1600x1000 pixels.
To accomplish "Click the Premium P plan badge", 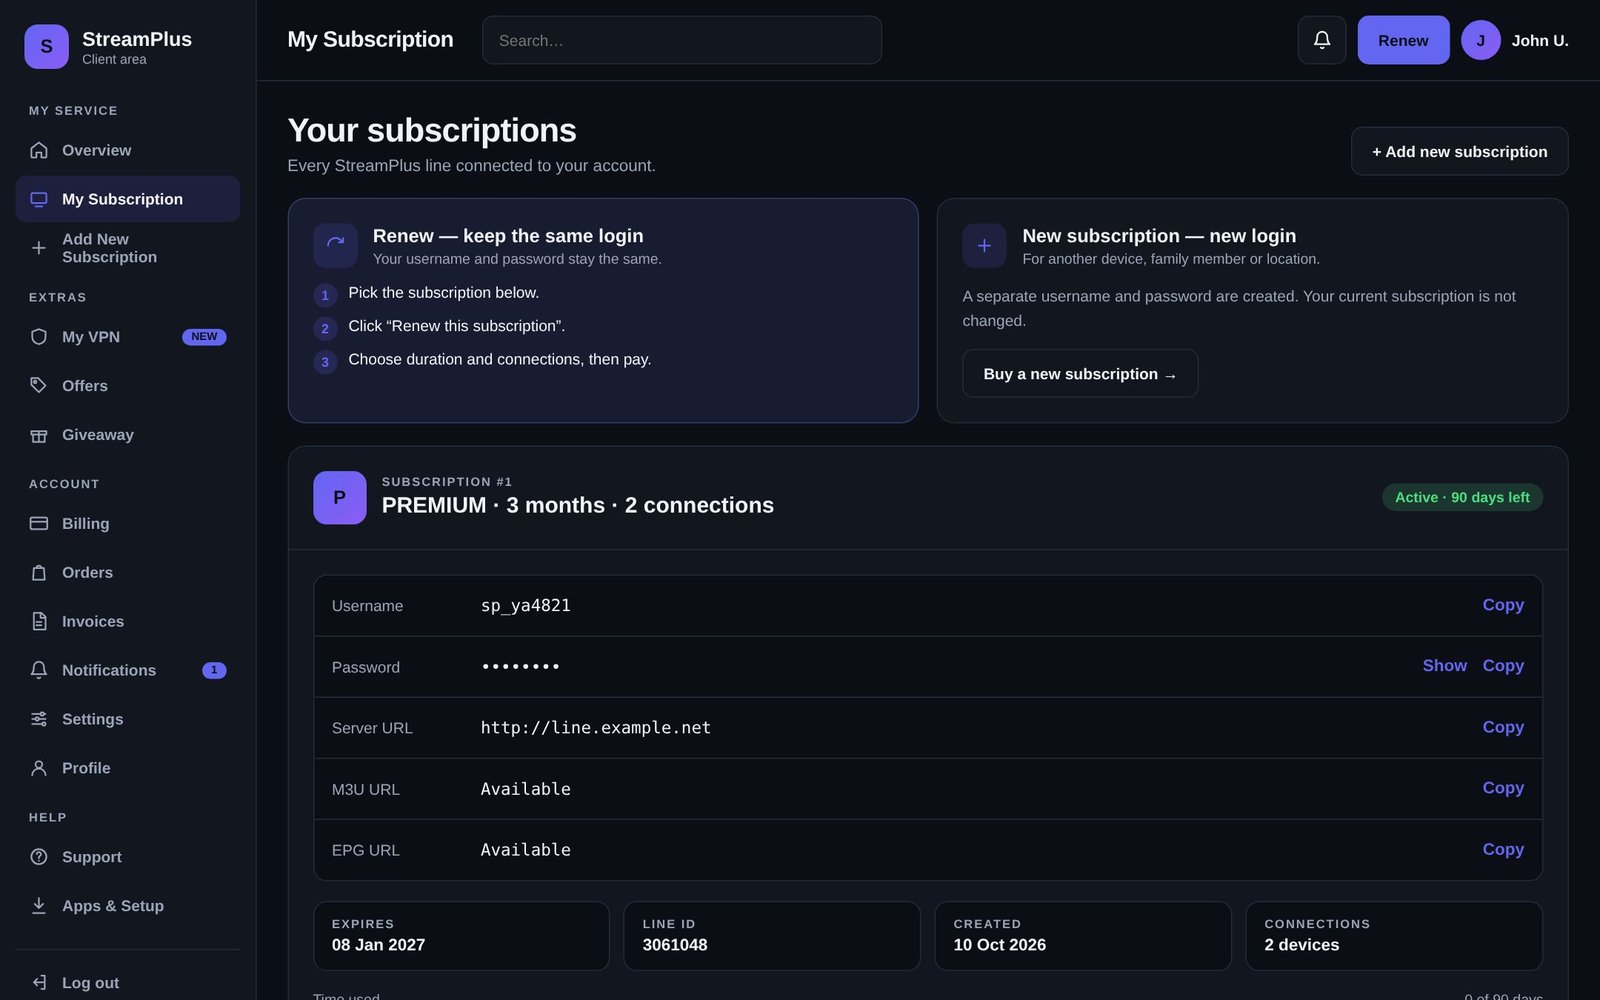I will tap(339, 497).
